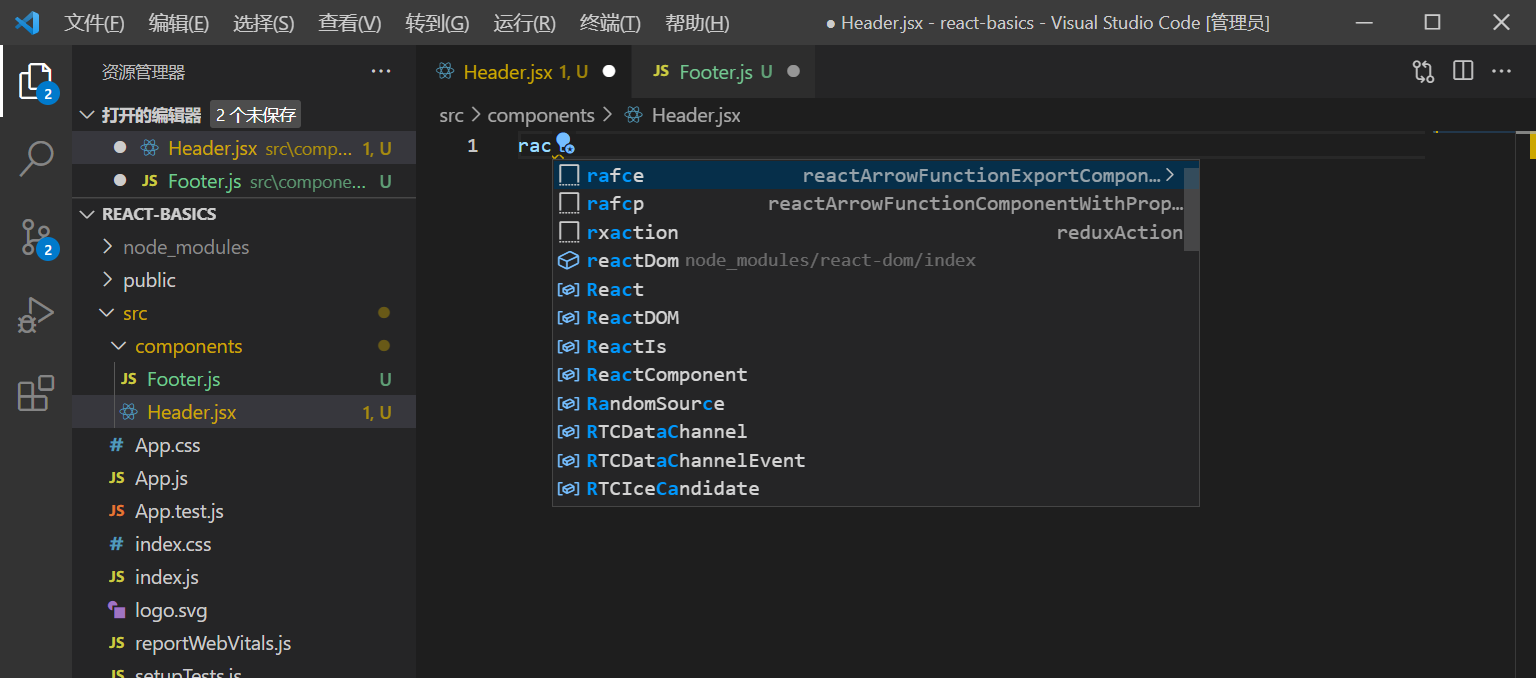Split the editor with the split icon
The height and width of the screenshot is (678, 1536).
[1462, 71]
